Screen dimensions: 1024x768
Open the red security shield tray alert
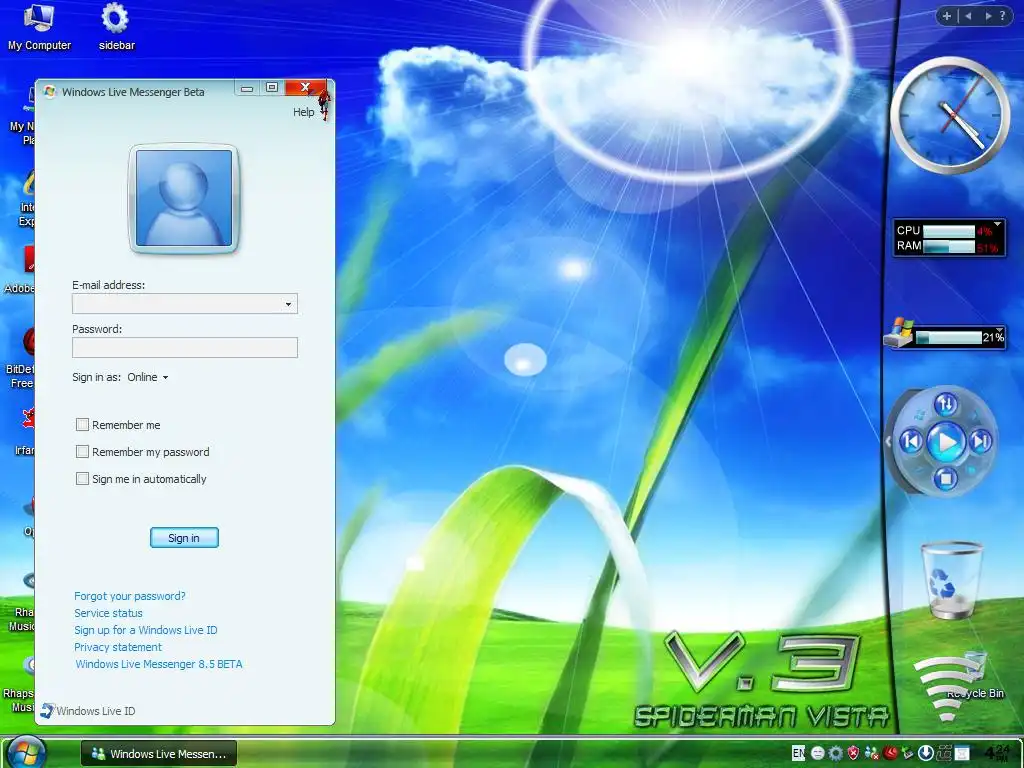click(x=853, y=753)
